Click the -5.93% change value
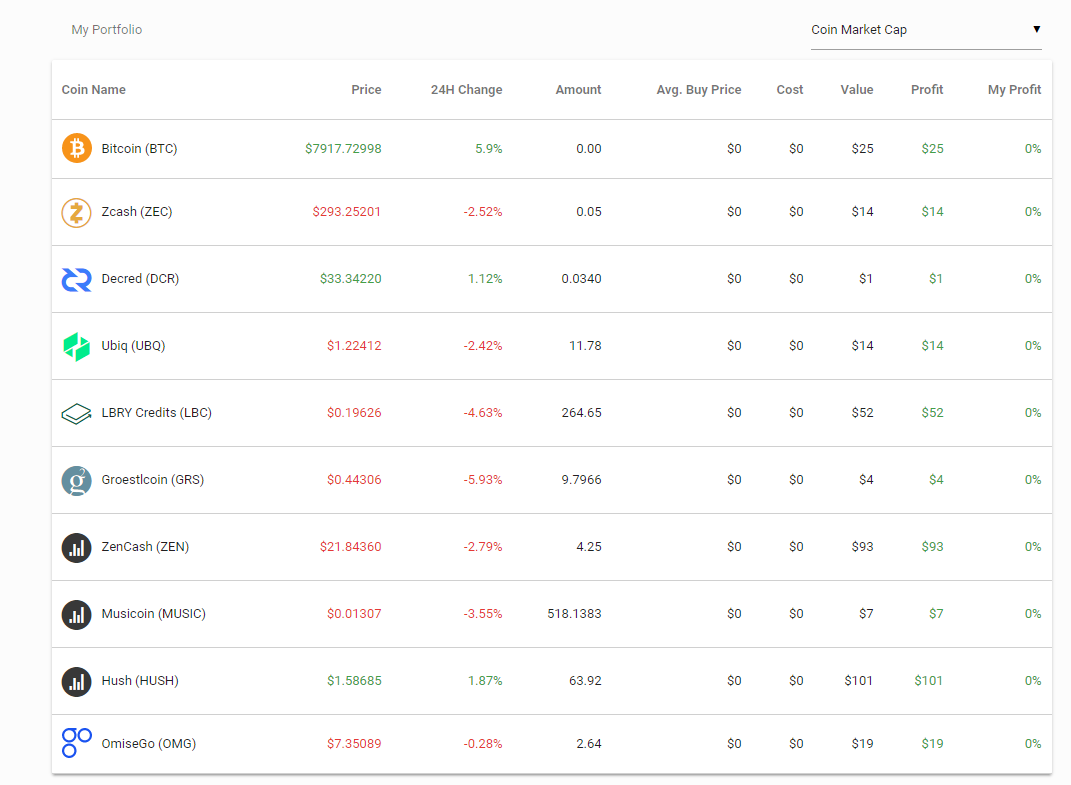Viewport: 1071px width, 785px height. coord(483,480)
